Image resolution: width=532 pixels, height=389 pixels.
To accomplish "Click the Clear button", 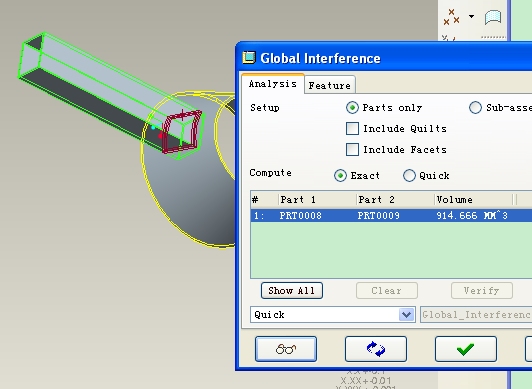I will pos(387,291).
